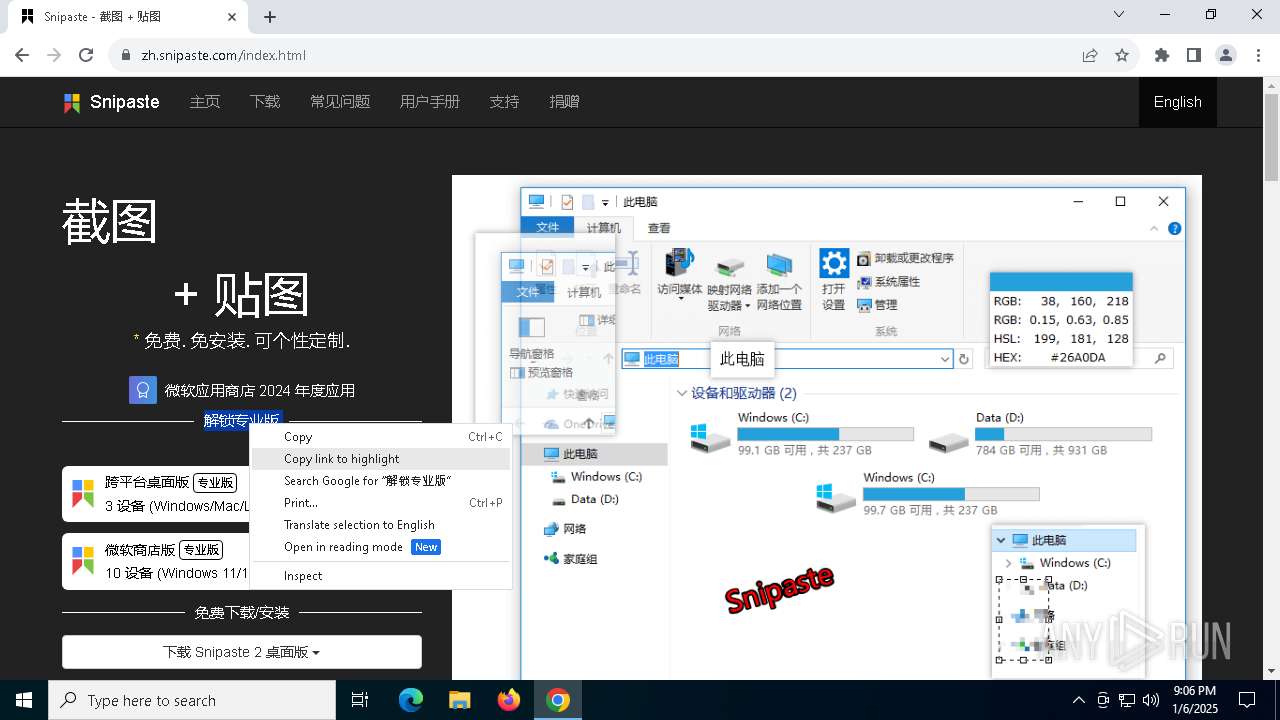Close the Snipaste tab
Viewport: 1280px width, 720px height.
click(x=232, y=17)
